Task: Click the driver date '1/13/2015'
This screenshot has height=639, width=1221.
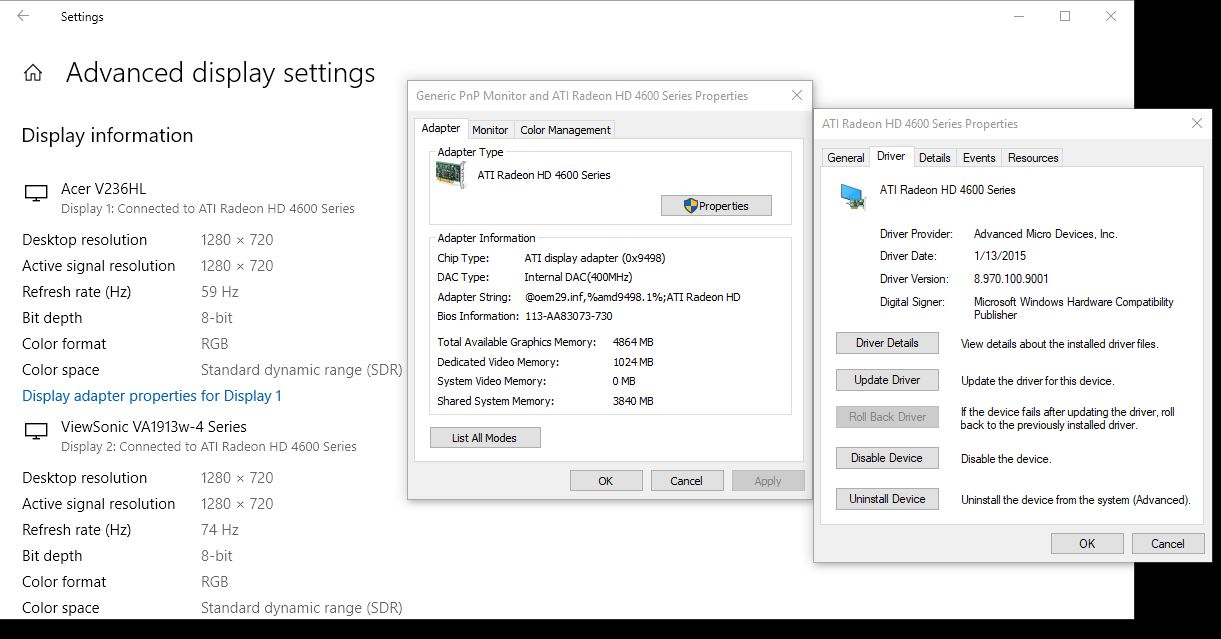Action: tap(998, 256)
